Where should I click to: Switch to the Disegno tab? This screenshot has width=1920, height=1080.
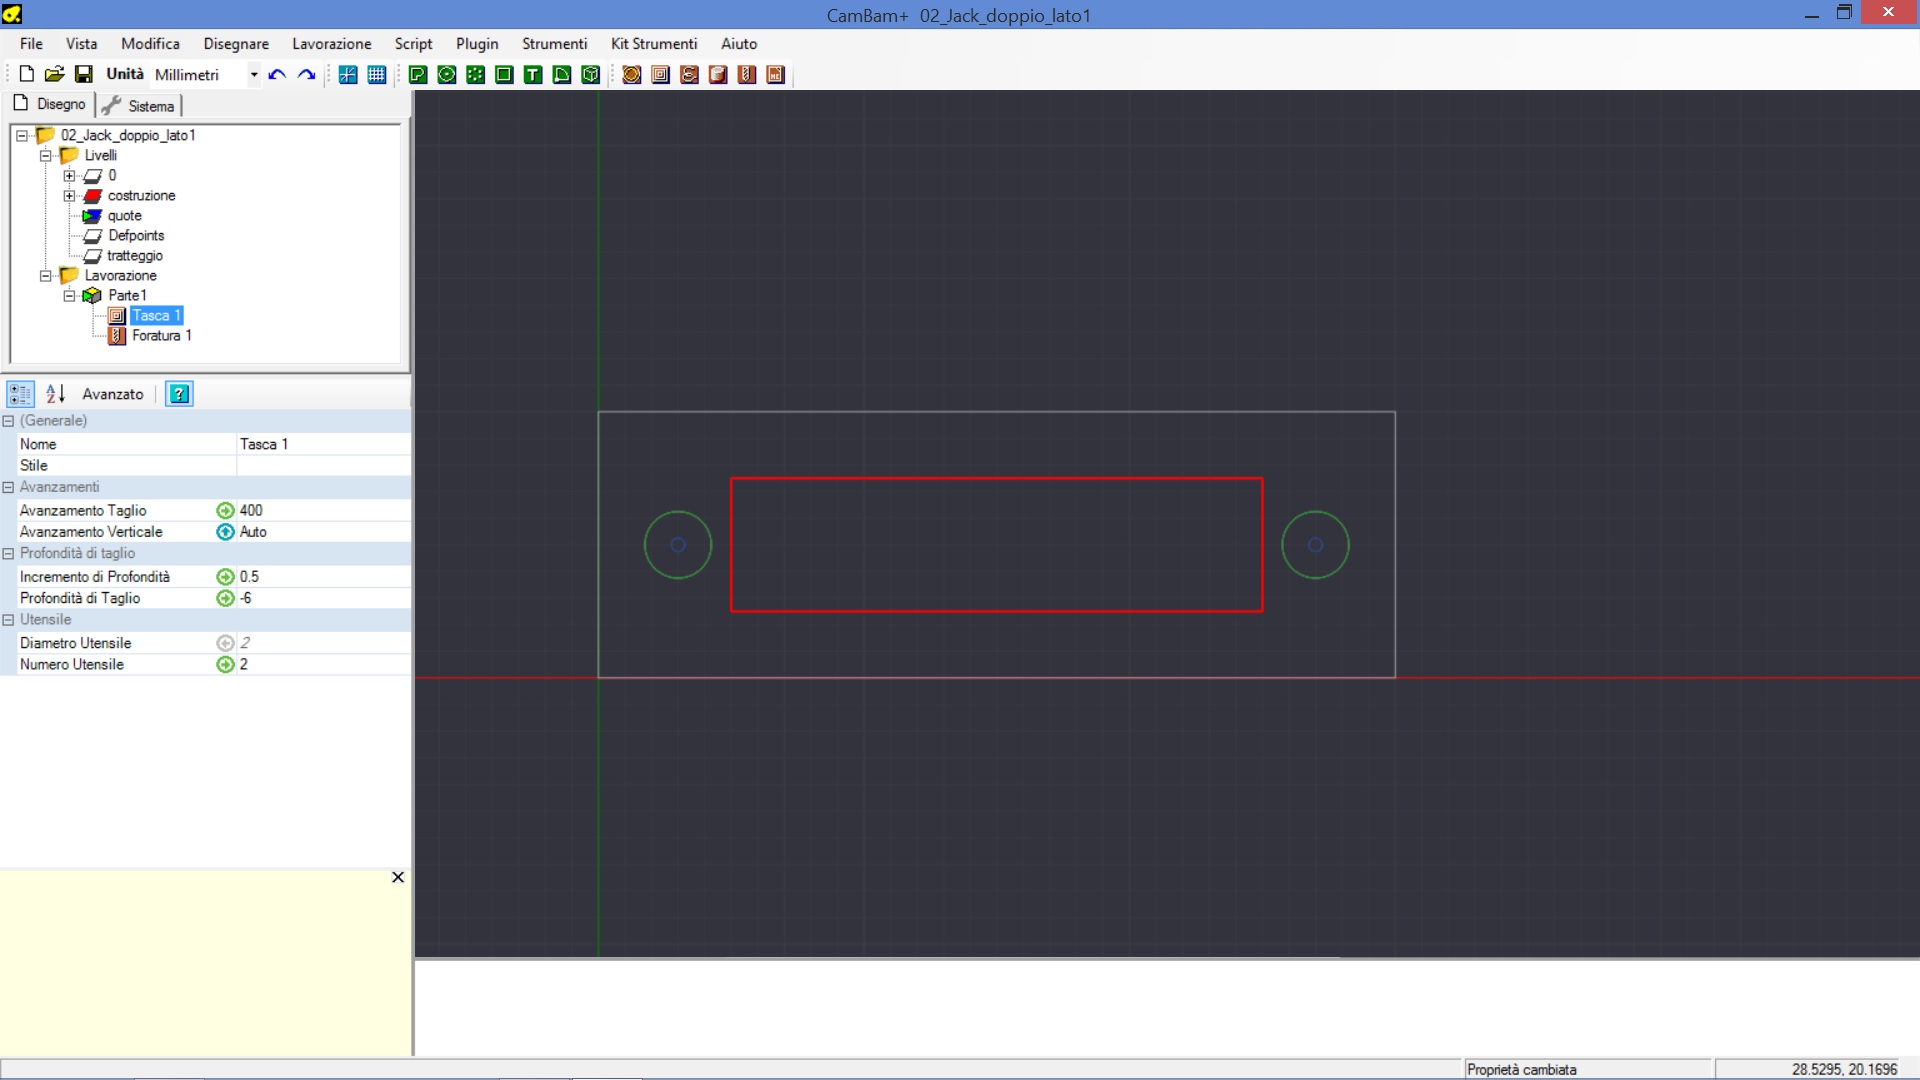(x=49, y=104)
